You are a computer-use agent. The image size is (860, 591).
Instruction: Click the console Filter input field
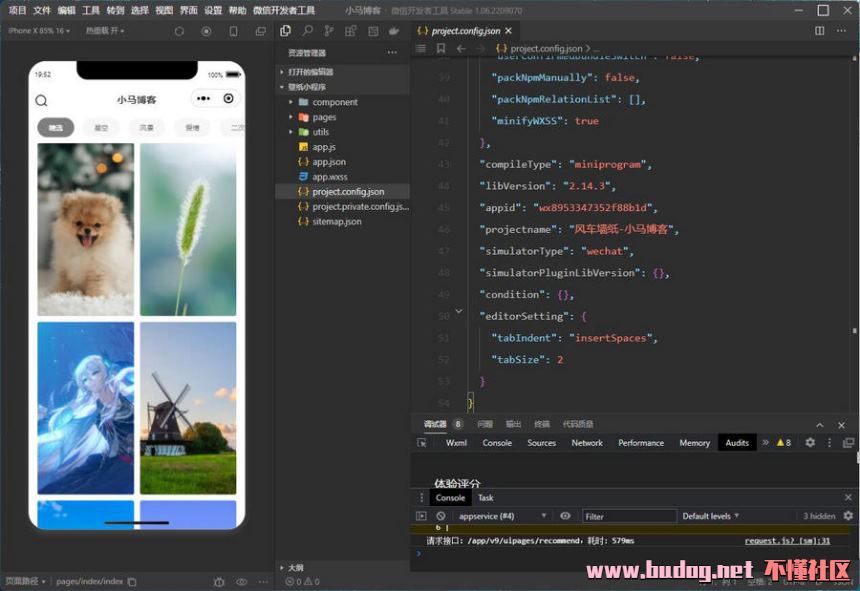coord(629,516)
